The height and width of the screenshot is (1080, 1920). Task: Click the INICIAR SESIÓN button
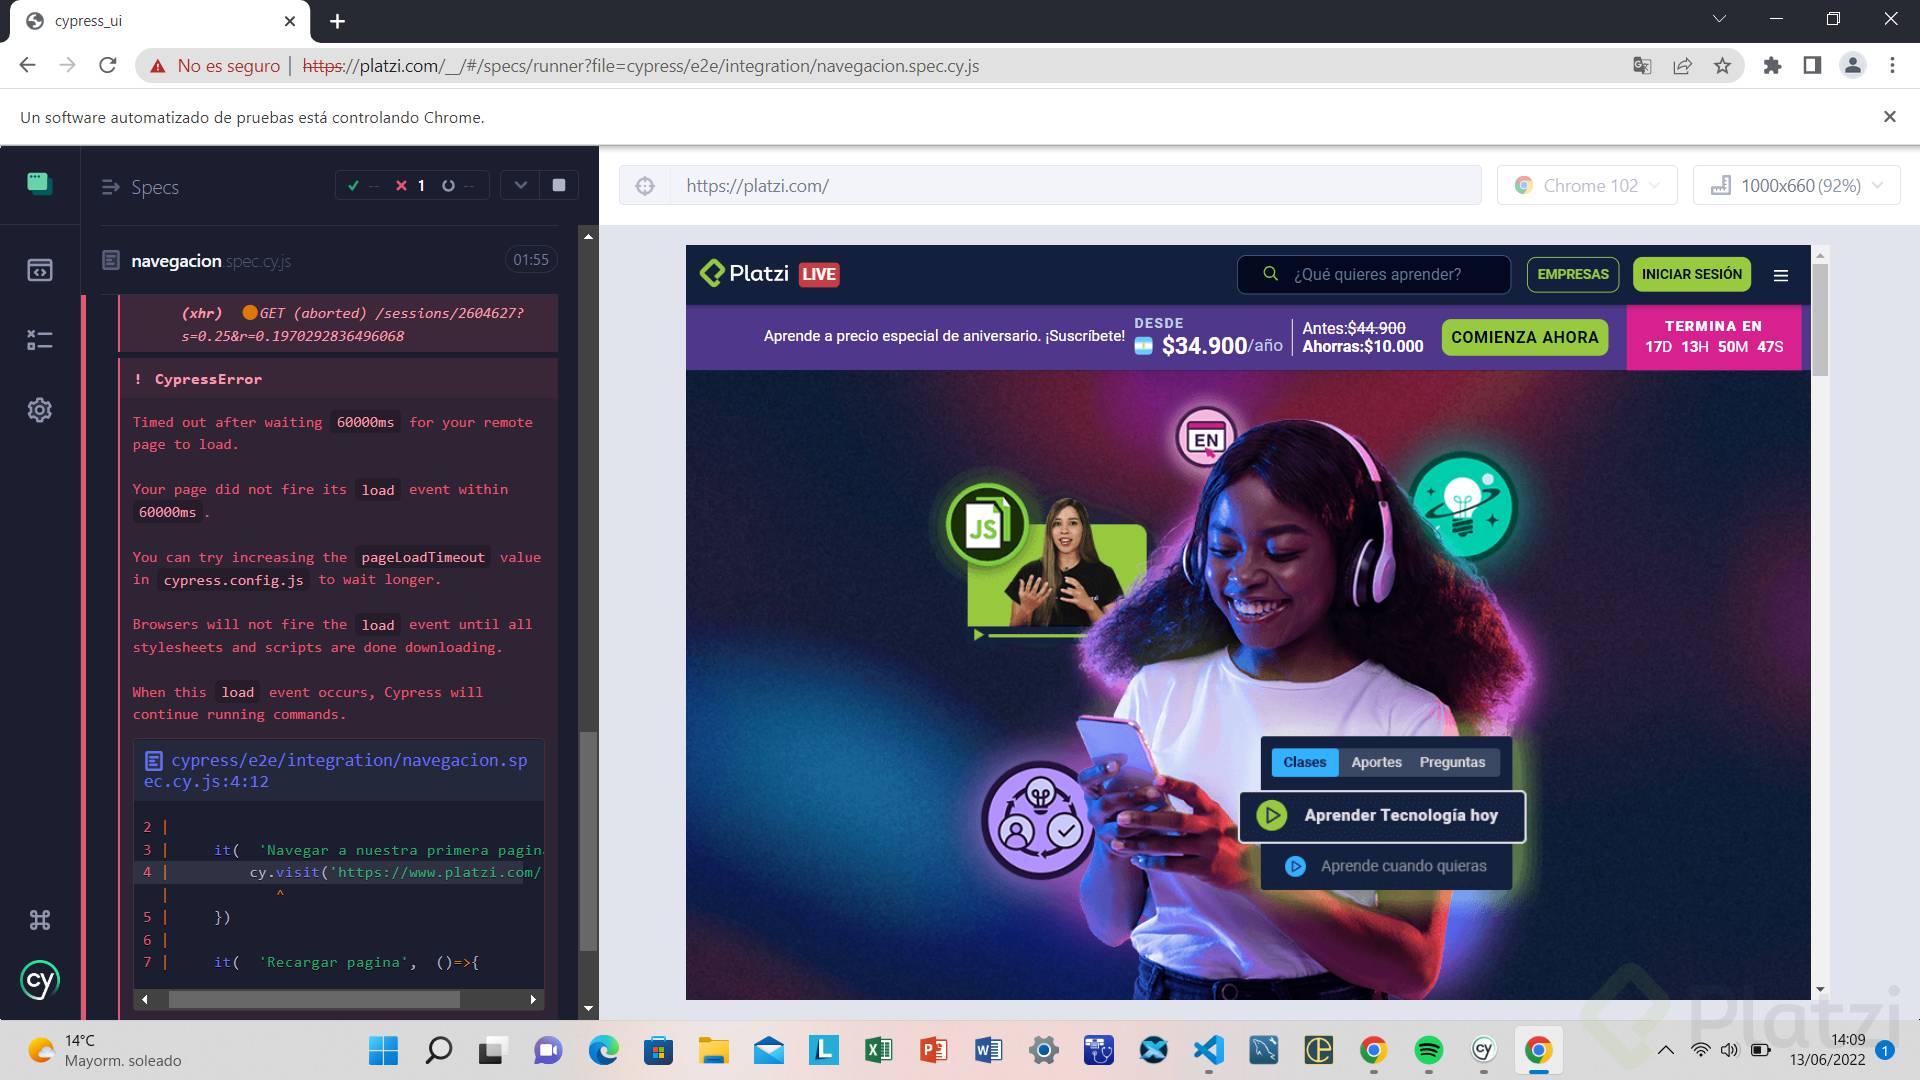click(x=1691, y=274)
